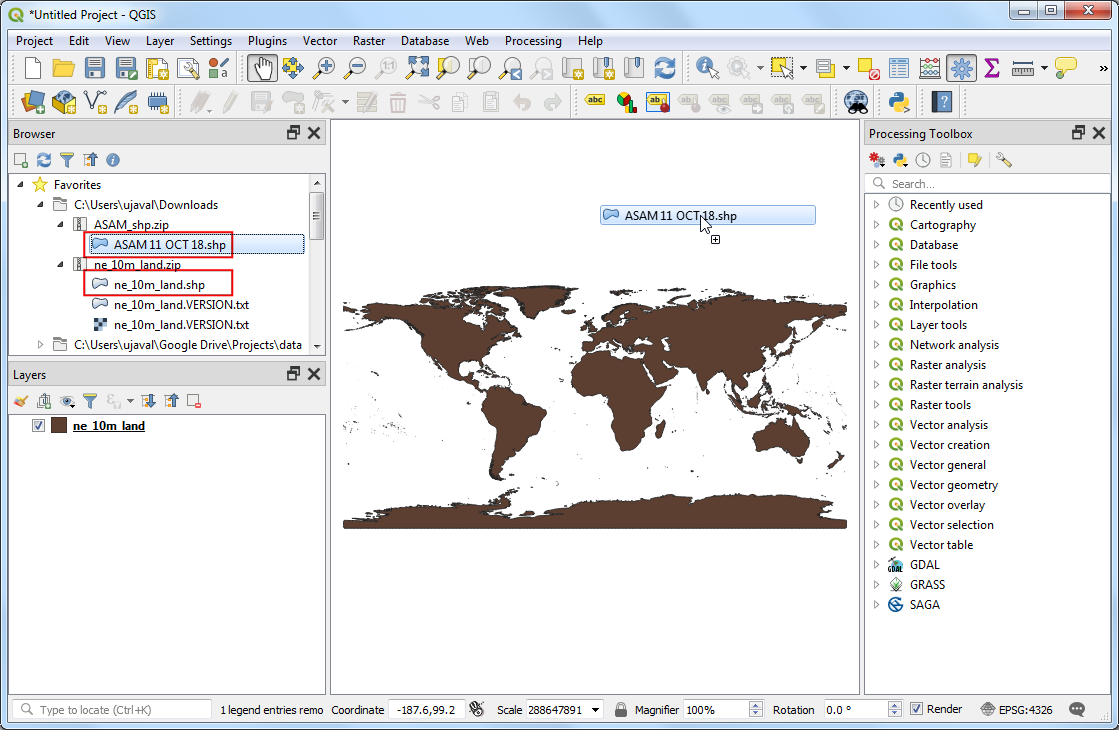1119x730 pixels.
Task: Open Statistical Summary sigma icon
Action: click(x=991, y=68)
